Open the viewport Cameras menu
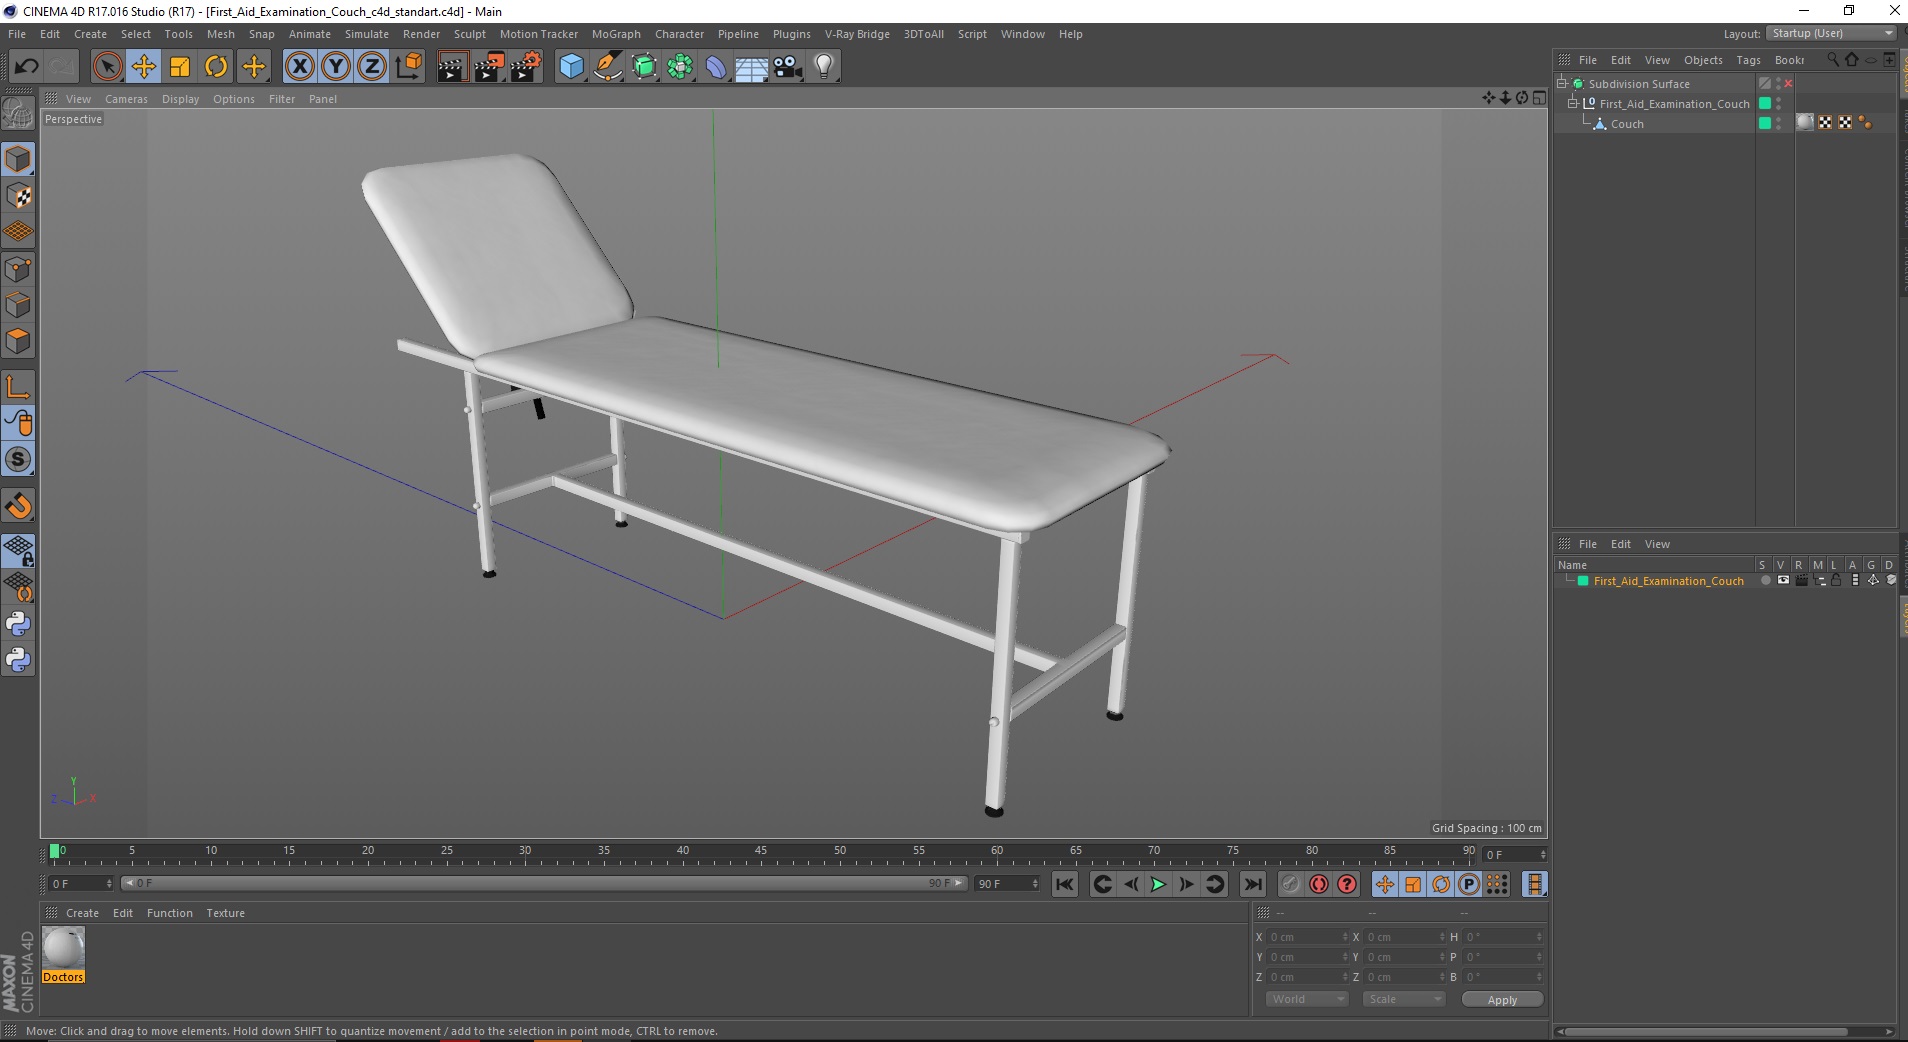This screenshot has width=1908, height=1042. pyautogui.click(x=126, y=99)
